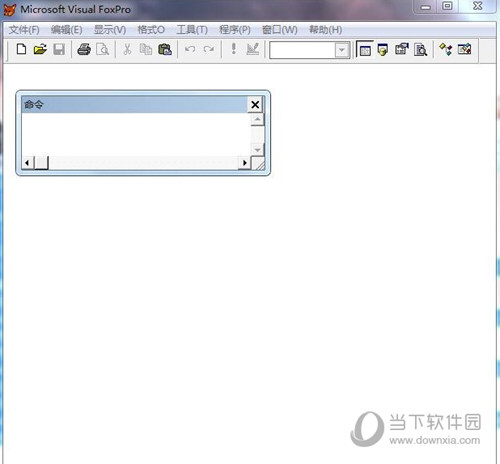Open the 文件(F) menu
The width and height of the screenshot is (500, 464).
(24, 30)
